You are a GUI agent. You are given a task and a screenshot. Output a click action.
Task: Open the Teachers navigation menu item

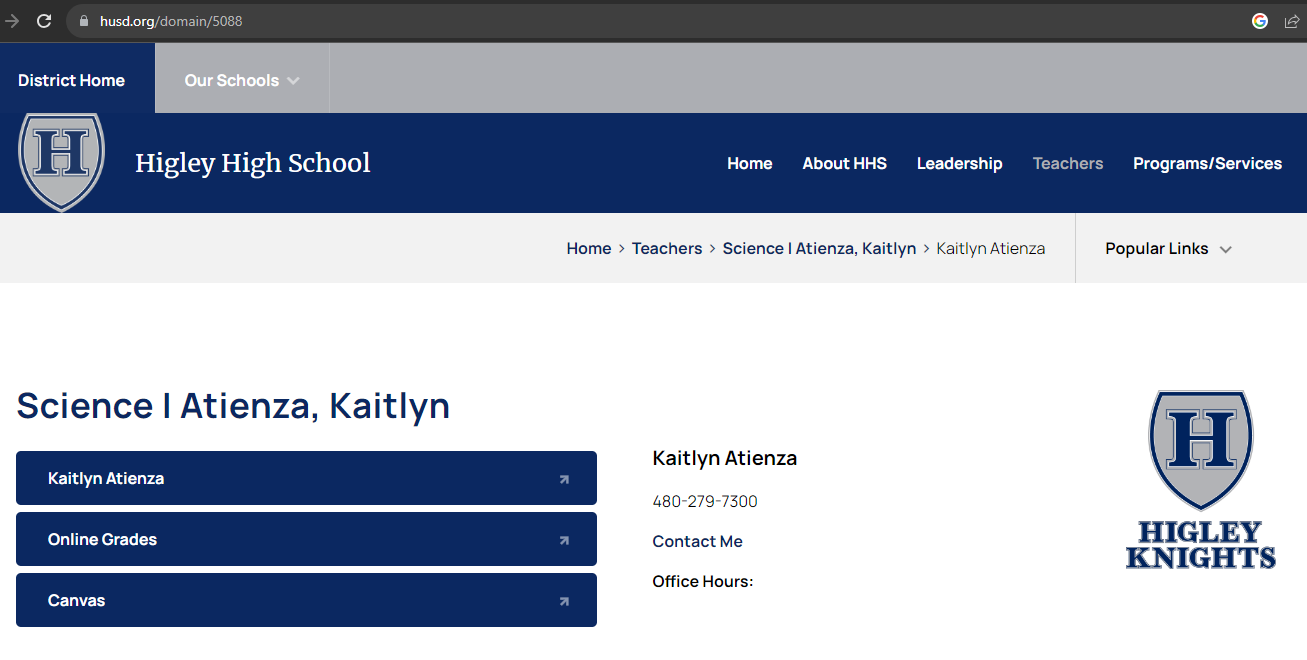[x=1067, y=164]
